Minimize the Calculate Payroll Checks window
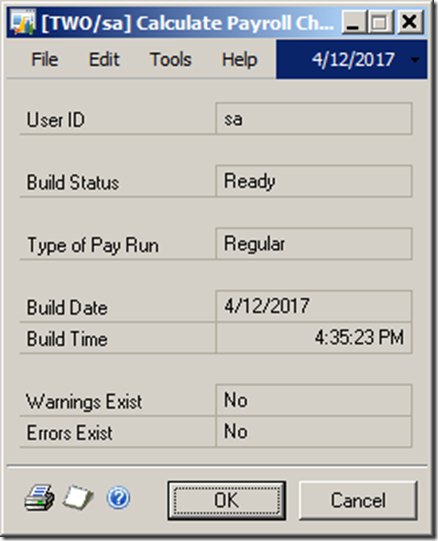Screen dimensions: 438x541 (353, 22)
